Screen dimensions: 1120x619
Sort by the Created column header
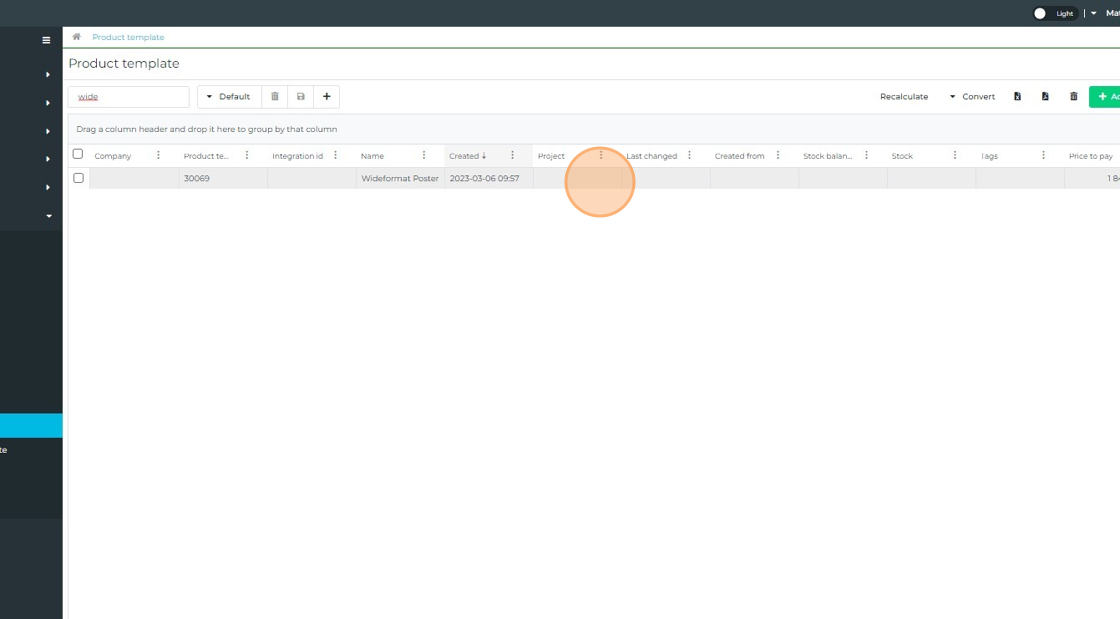pos(467,156)
